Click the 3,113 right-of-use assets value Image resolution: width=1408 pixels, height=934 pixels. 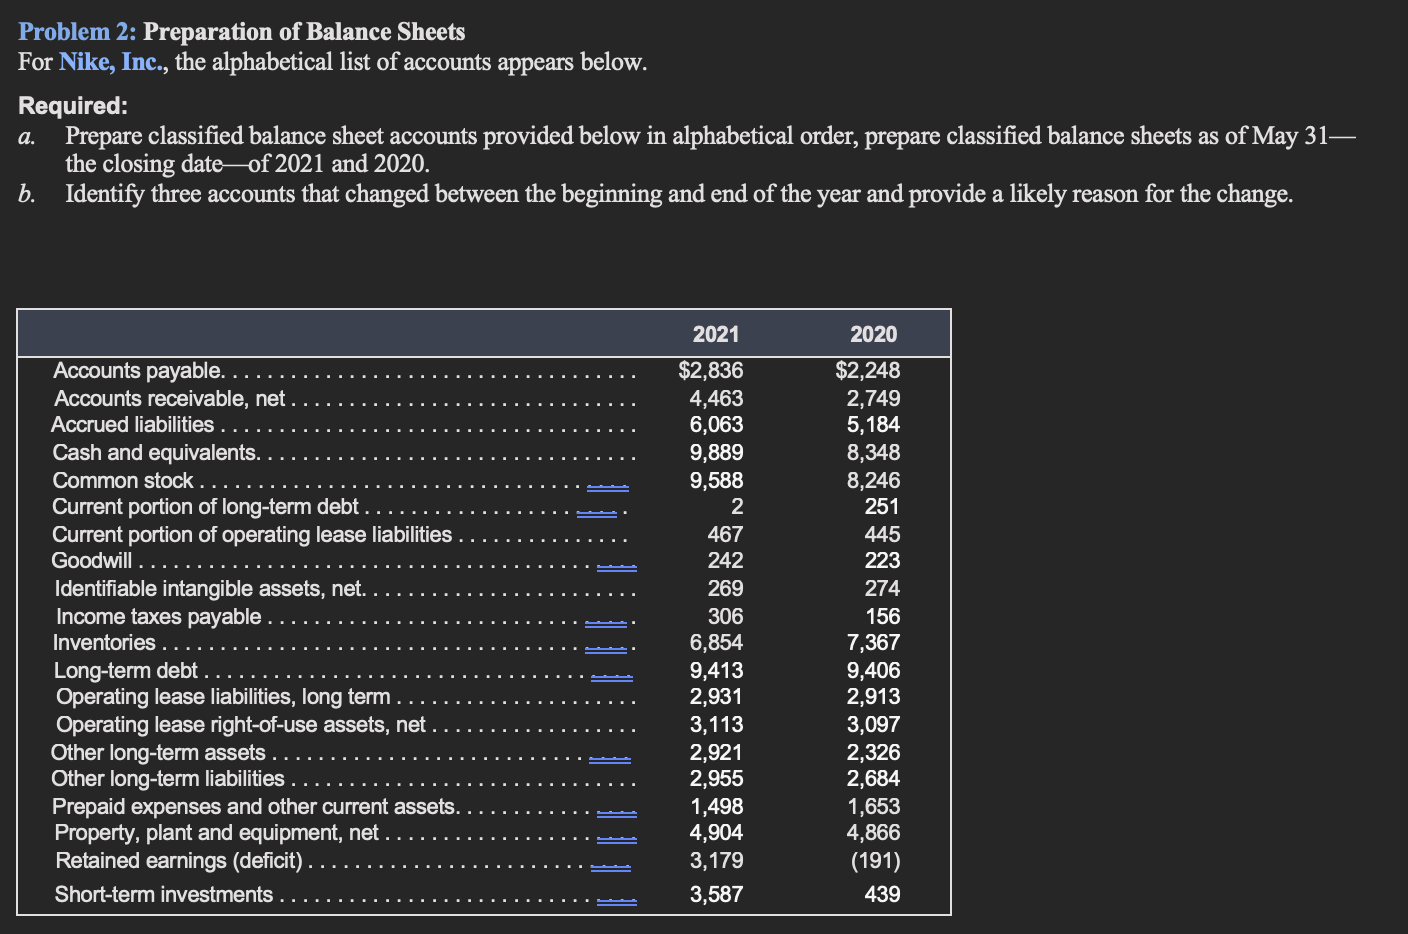click(717, 725)
